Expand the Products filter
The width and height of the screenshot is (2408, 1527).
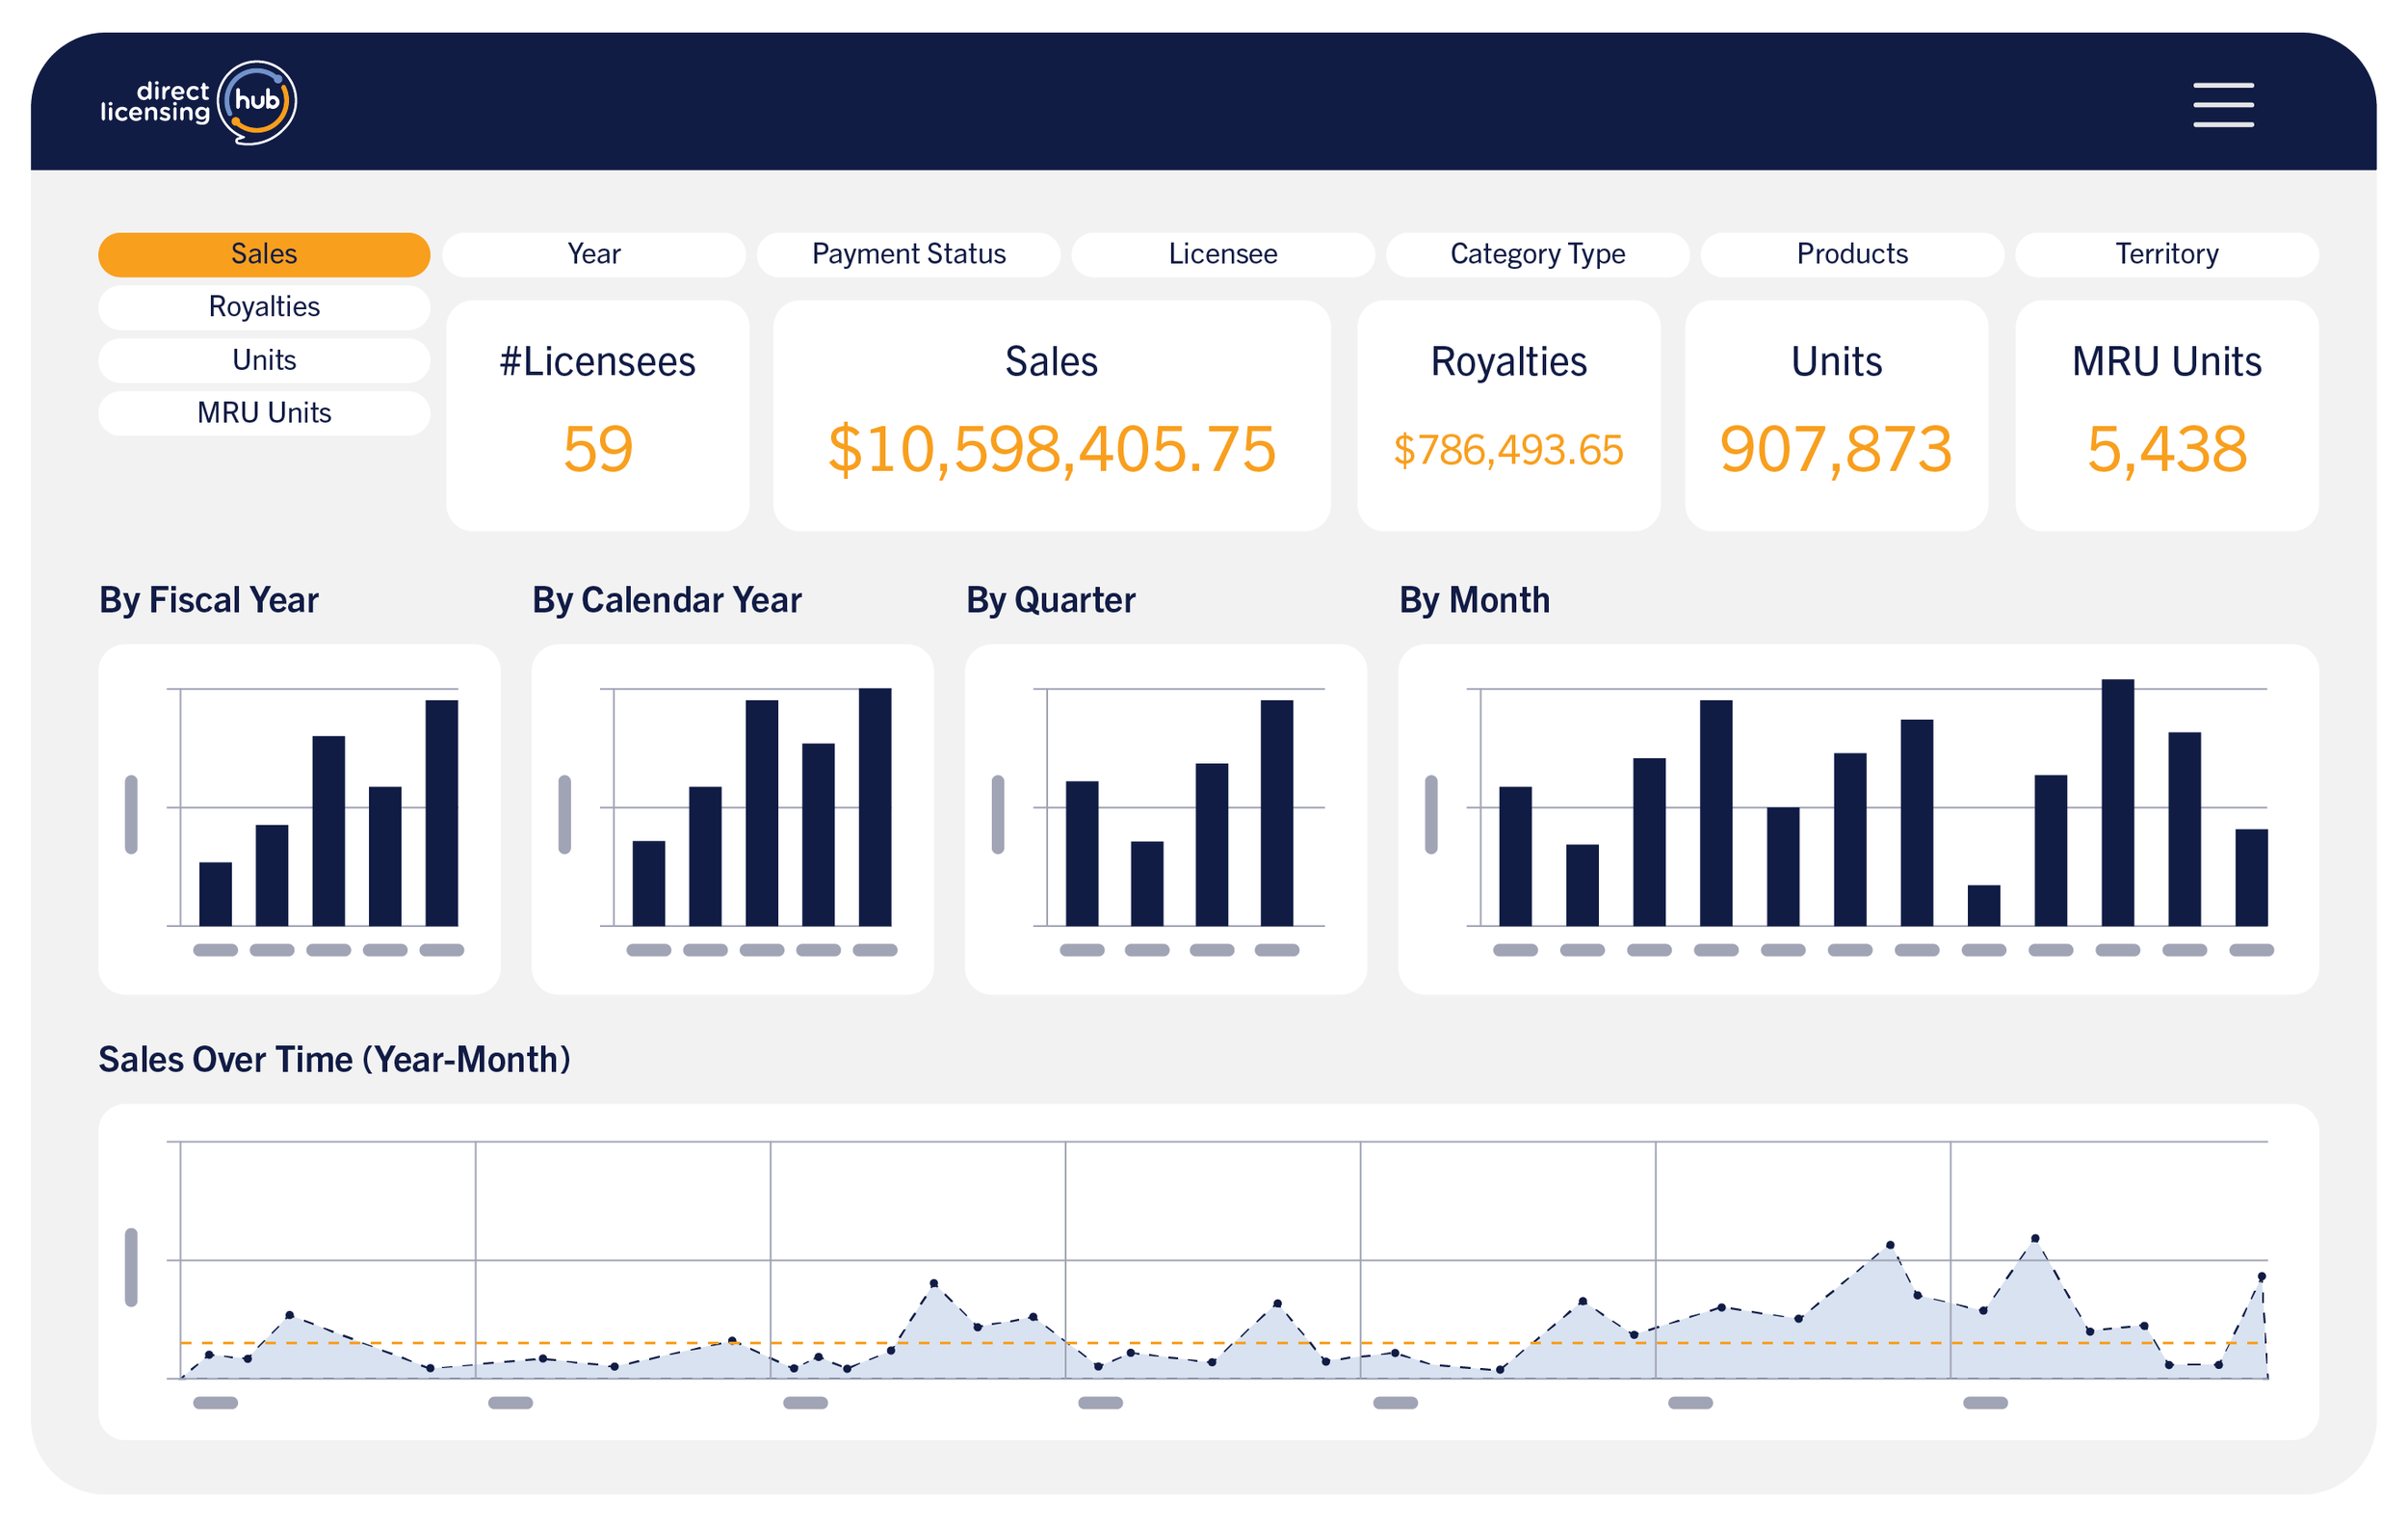1851,254
